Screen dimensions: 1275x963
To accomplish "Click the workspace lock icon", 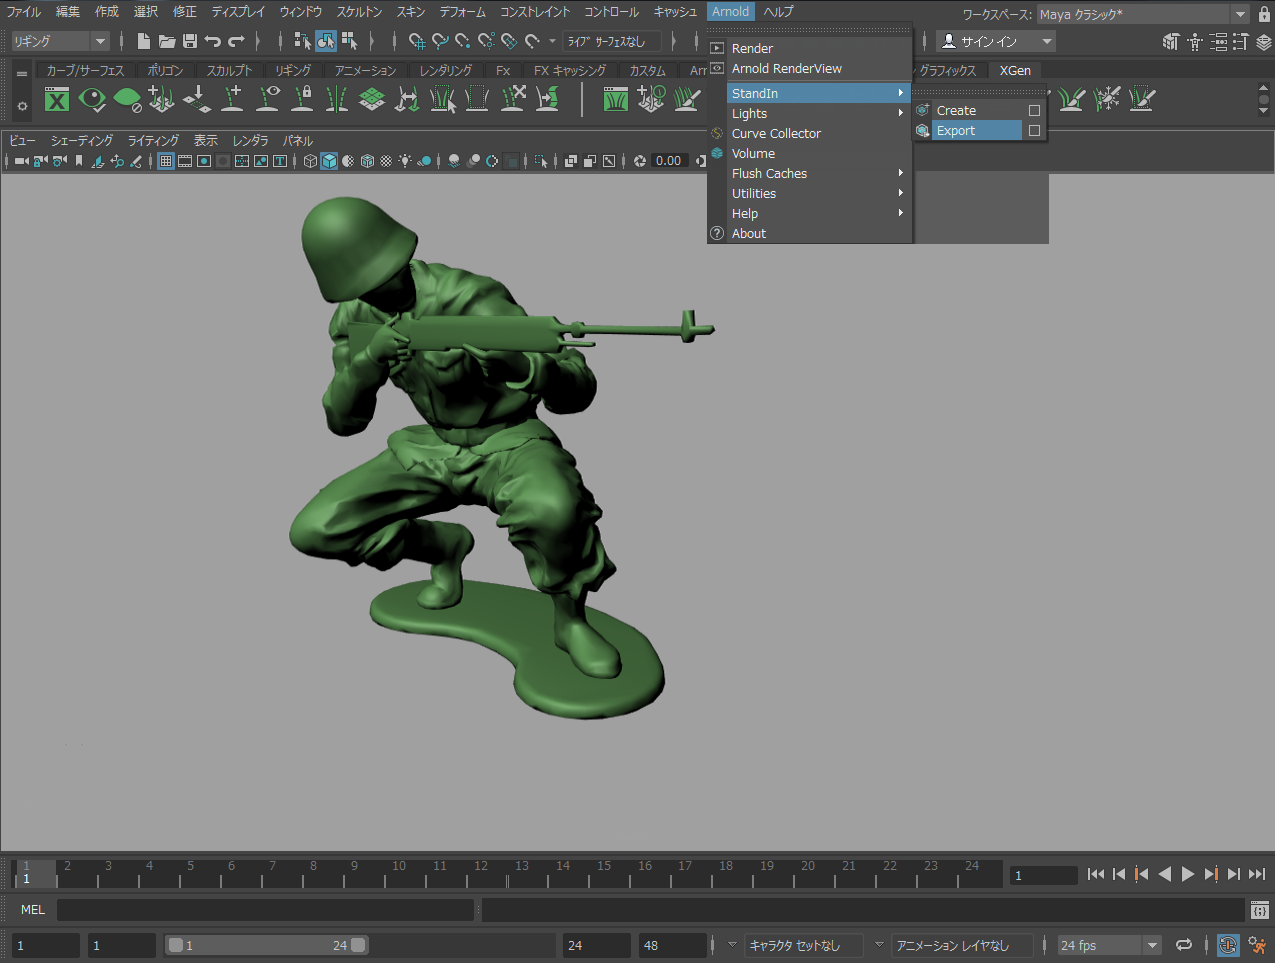I will coord(1264,14).
